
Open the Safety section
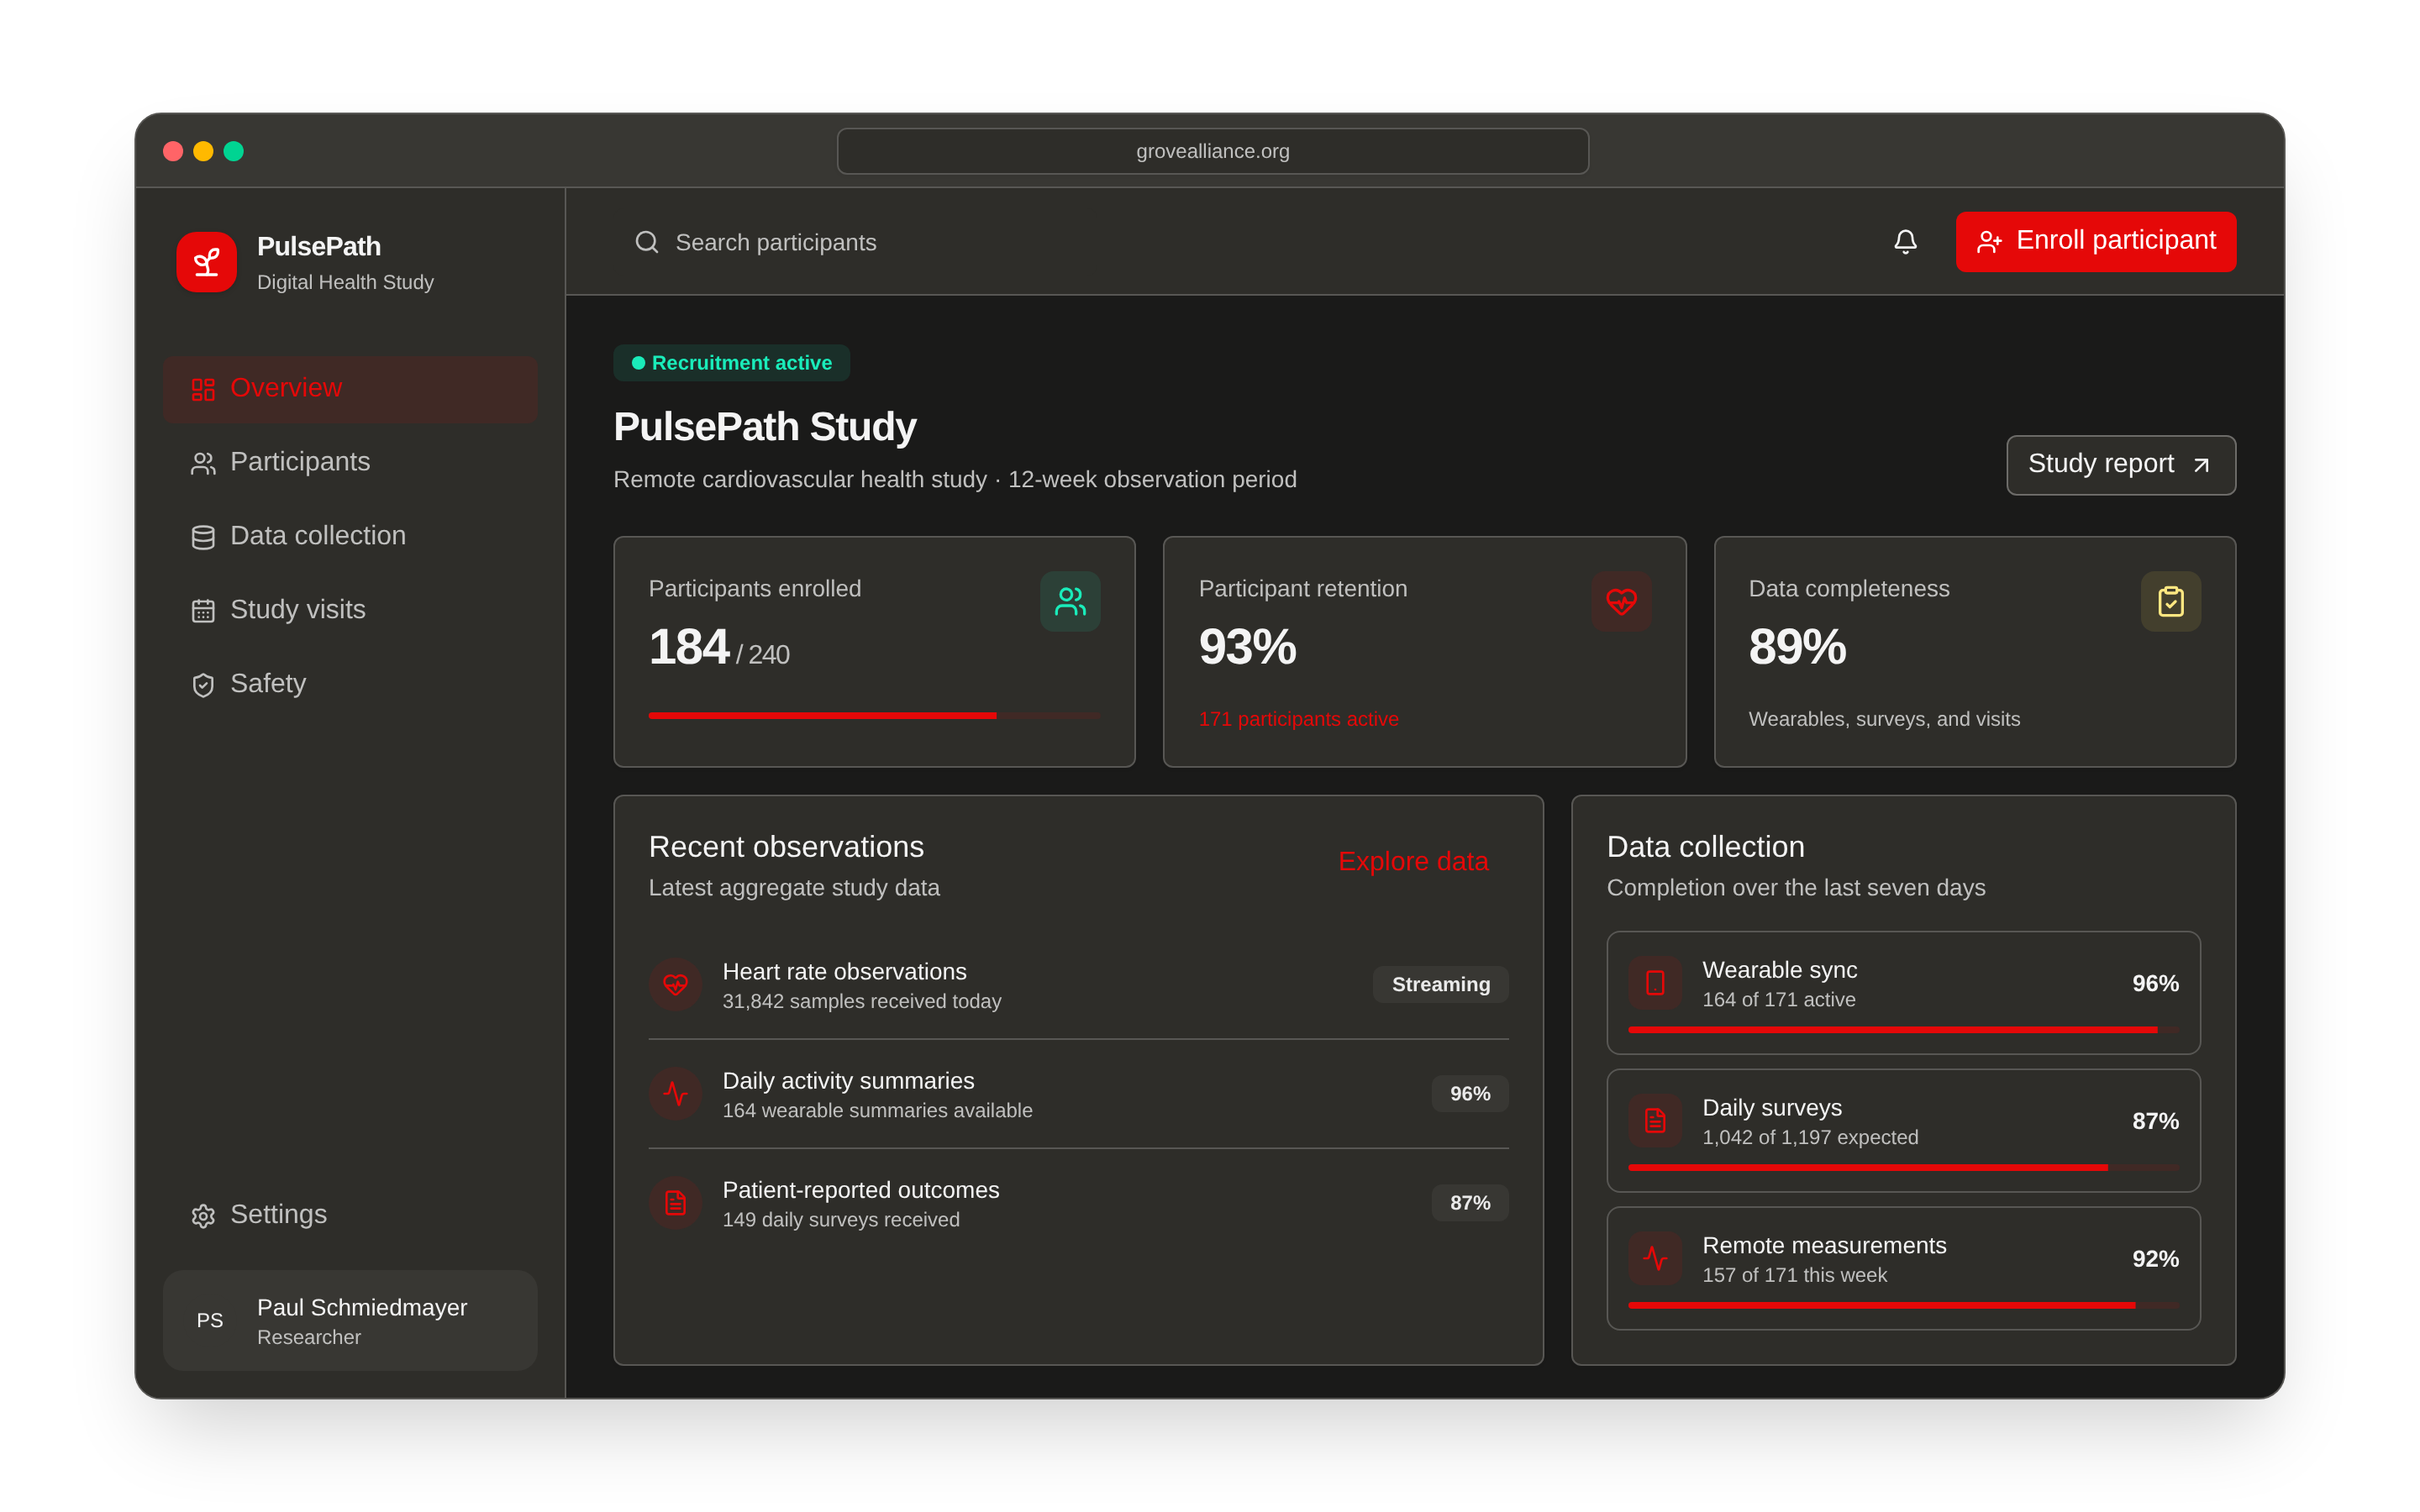pos(350,685)
